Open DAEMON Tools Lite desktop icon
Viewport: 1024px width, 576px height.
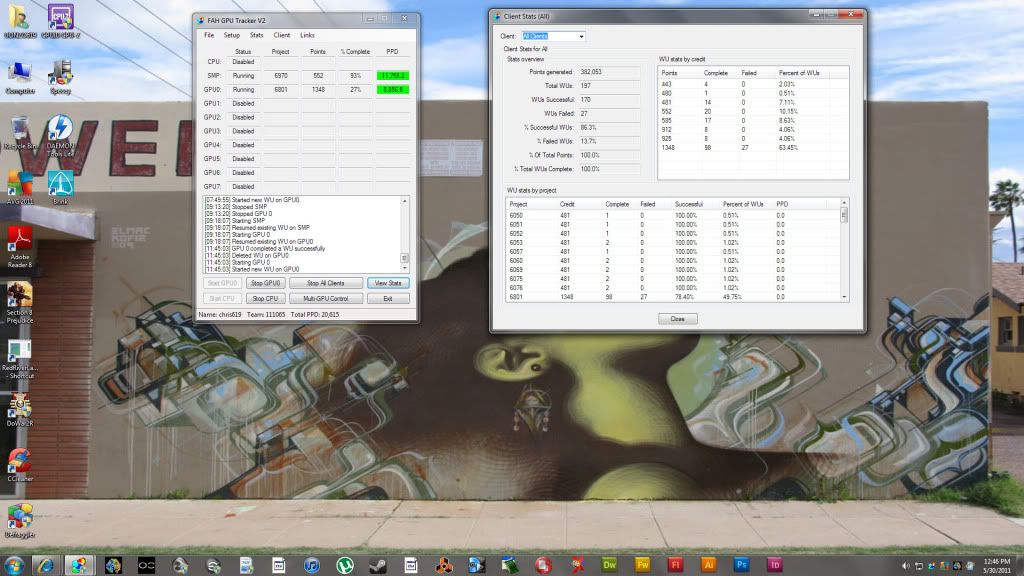(x=60, y=130)
